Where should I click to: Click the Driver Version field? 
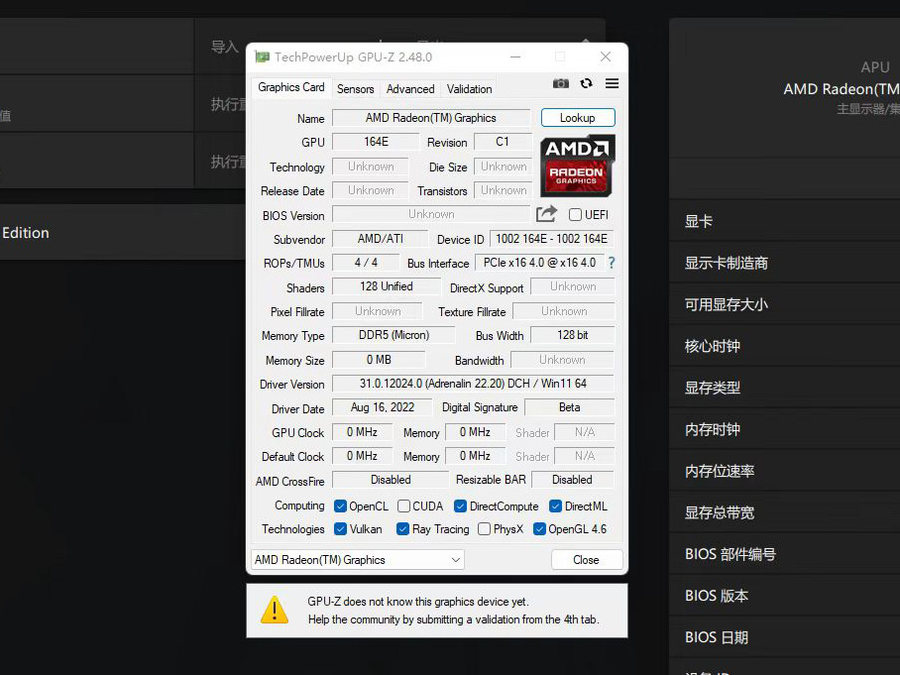tap(472, 384)
